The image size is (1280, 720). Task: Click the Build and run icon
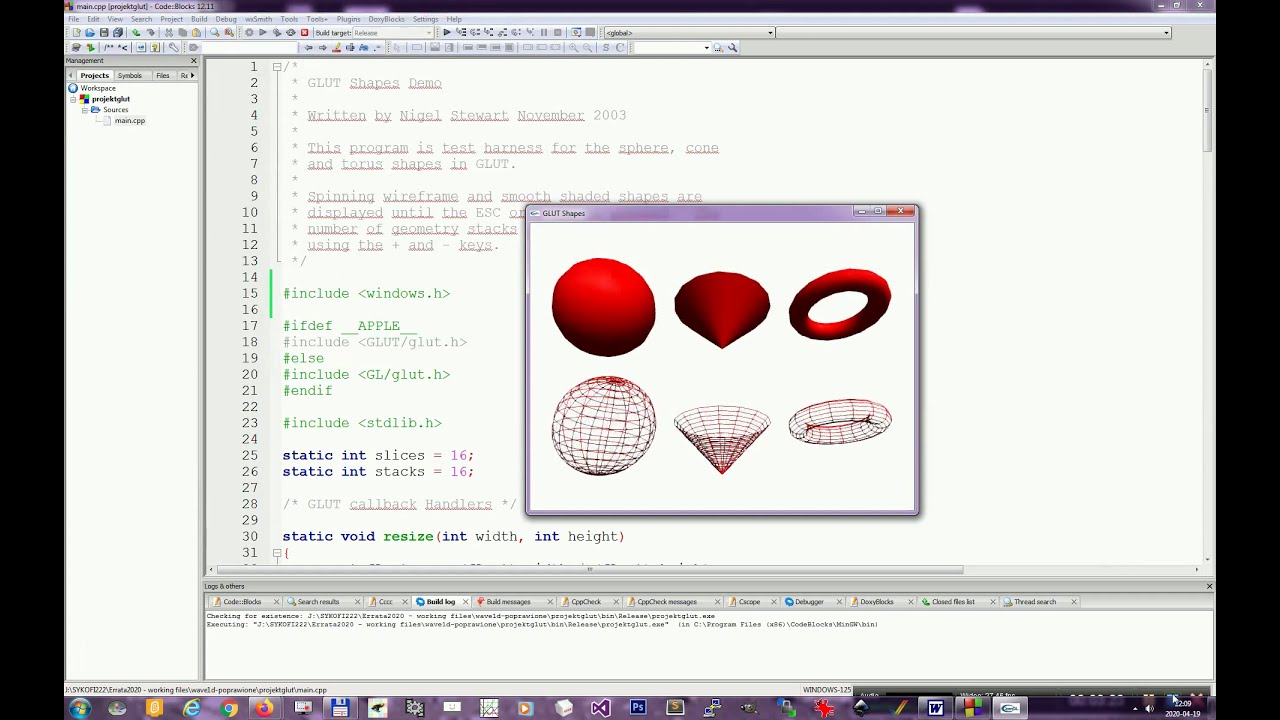[x=277, y=32]
